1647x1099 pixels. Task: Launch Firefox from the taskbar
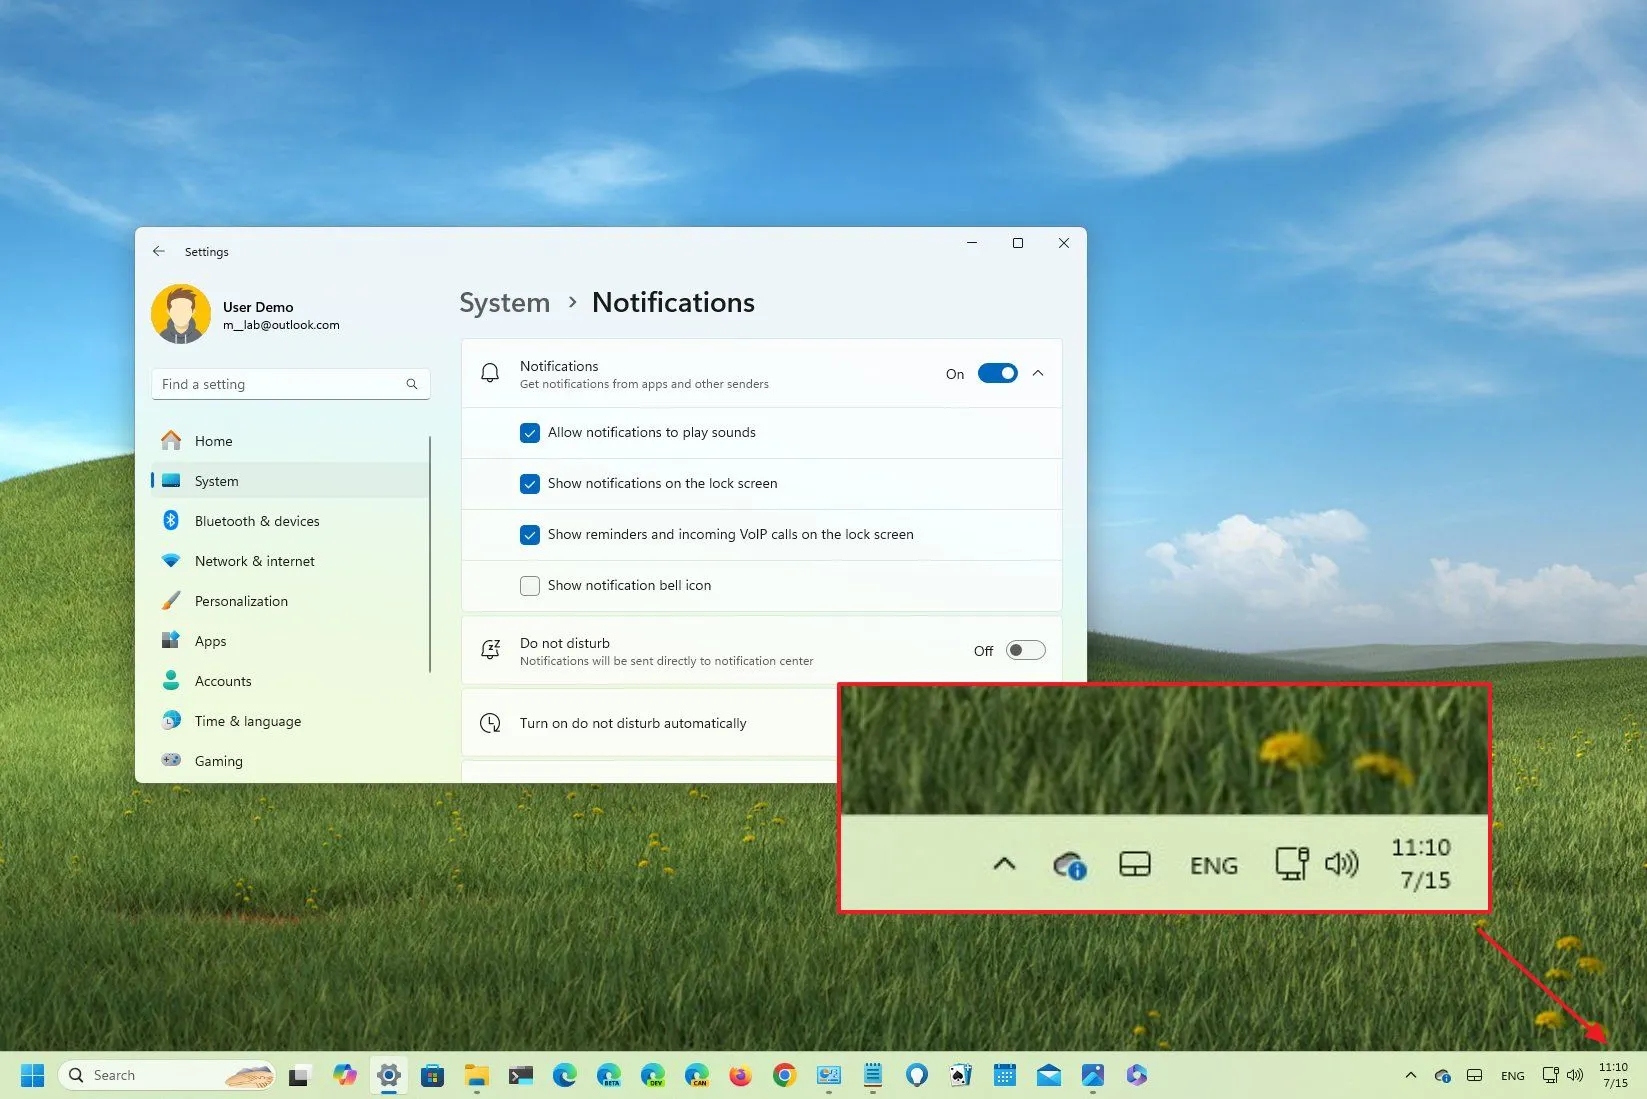pyautogui.click(x=740, y=1075)
